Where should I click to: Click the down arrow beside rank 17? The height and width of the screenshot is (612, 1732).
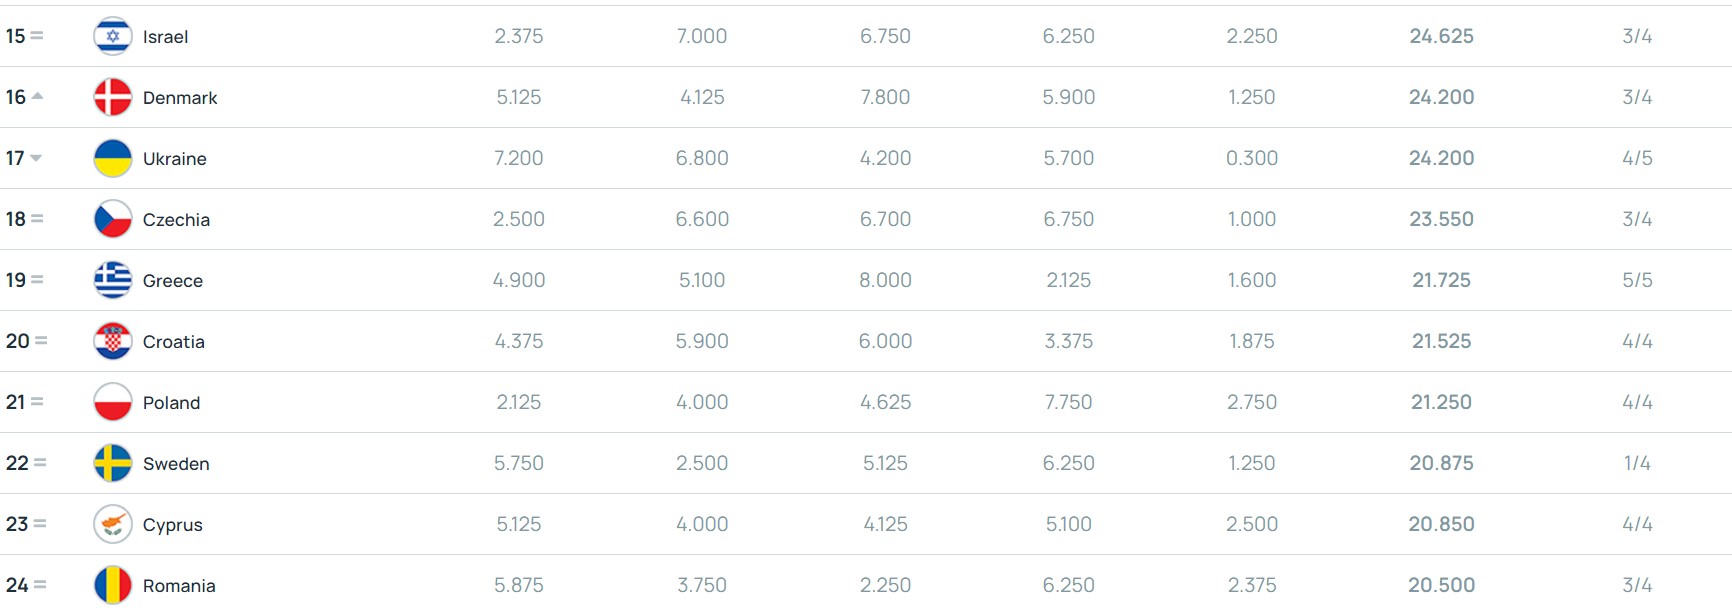click(36, 158)
